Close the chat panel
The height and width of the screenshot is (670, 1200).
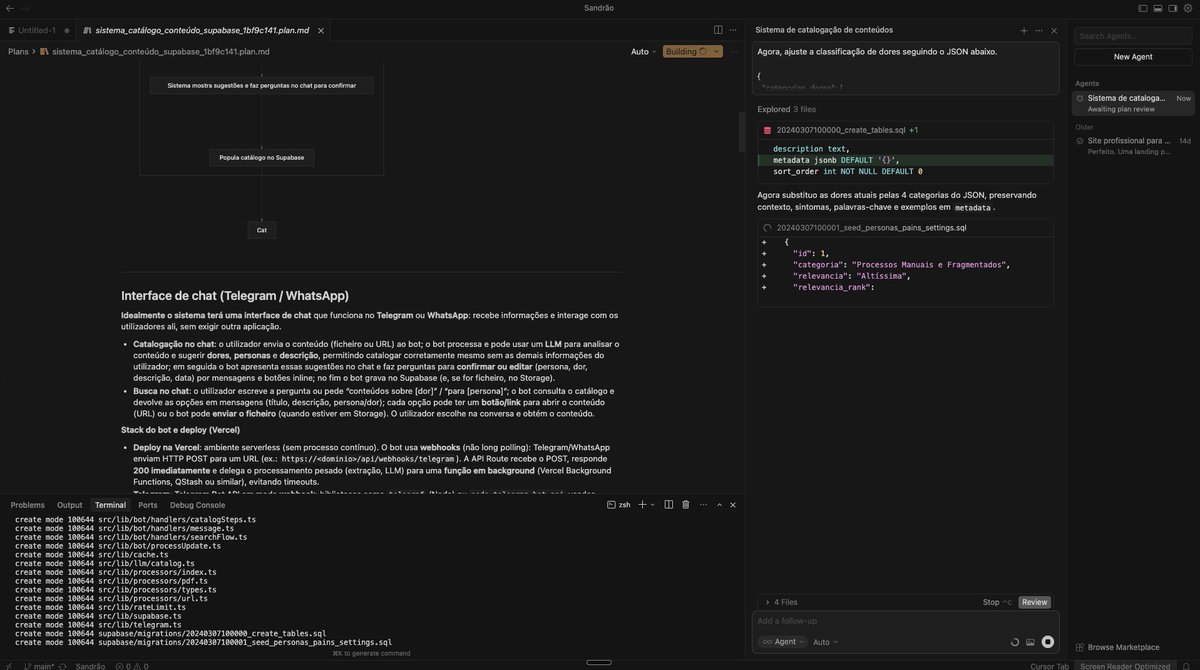coord(1054,31)
